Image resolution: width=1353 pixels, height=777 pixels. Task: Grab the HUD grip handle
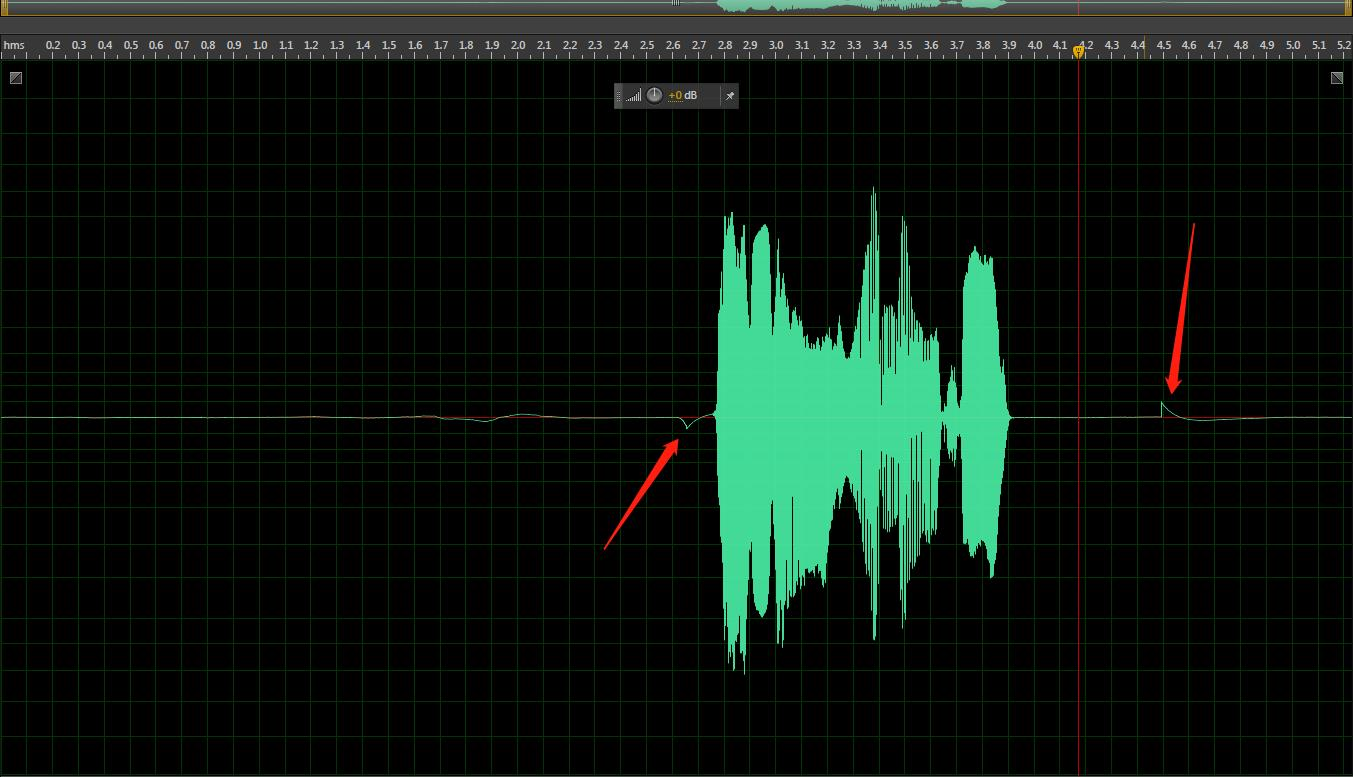pyautogui.click(x=619, y=96)
